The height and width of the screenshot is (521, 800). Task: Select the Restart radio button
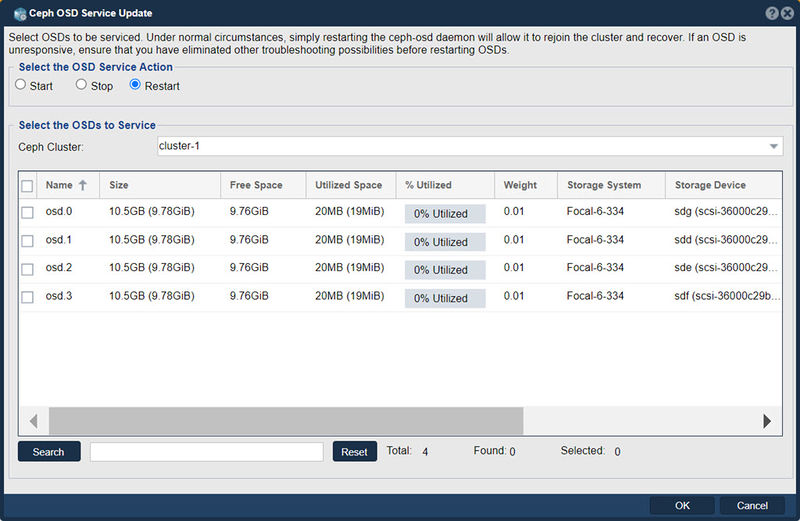(x=135, y=84)
